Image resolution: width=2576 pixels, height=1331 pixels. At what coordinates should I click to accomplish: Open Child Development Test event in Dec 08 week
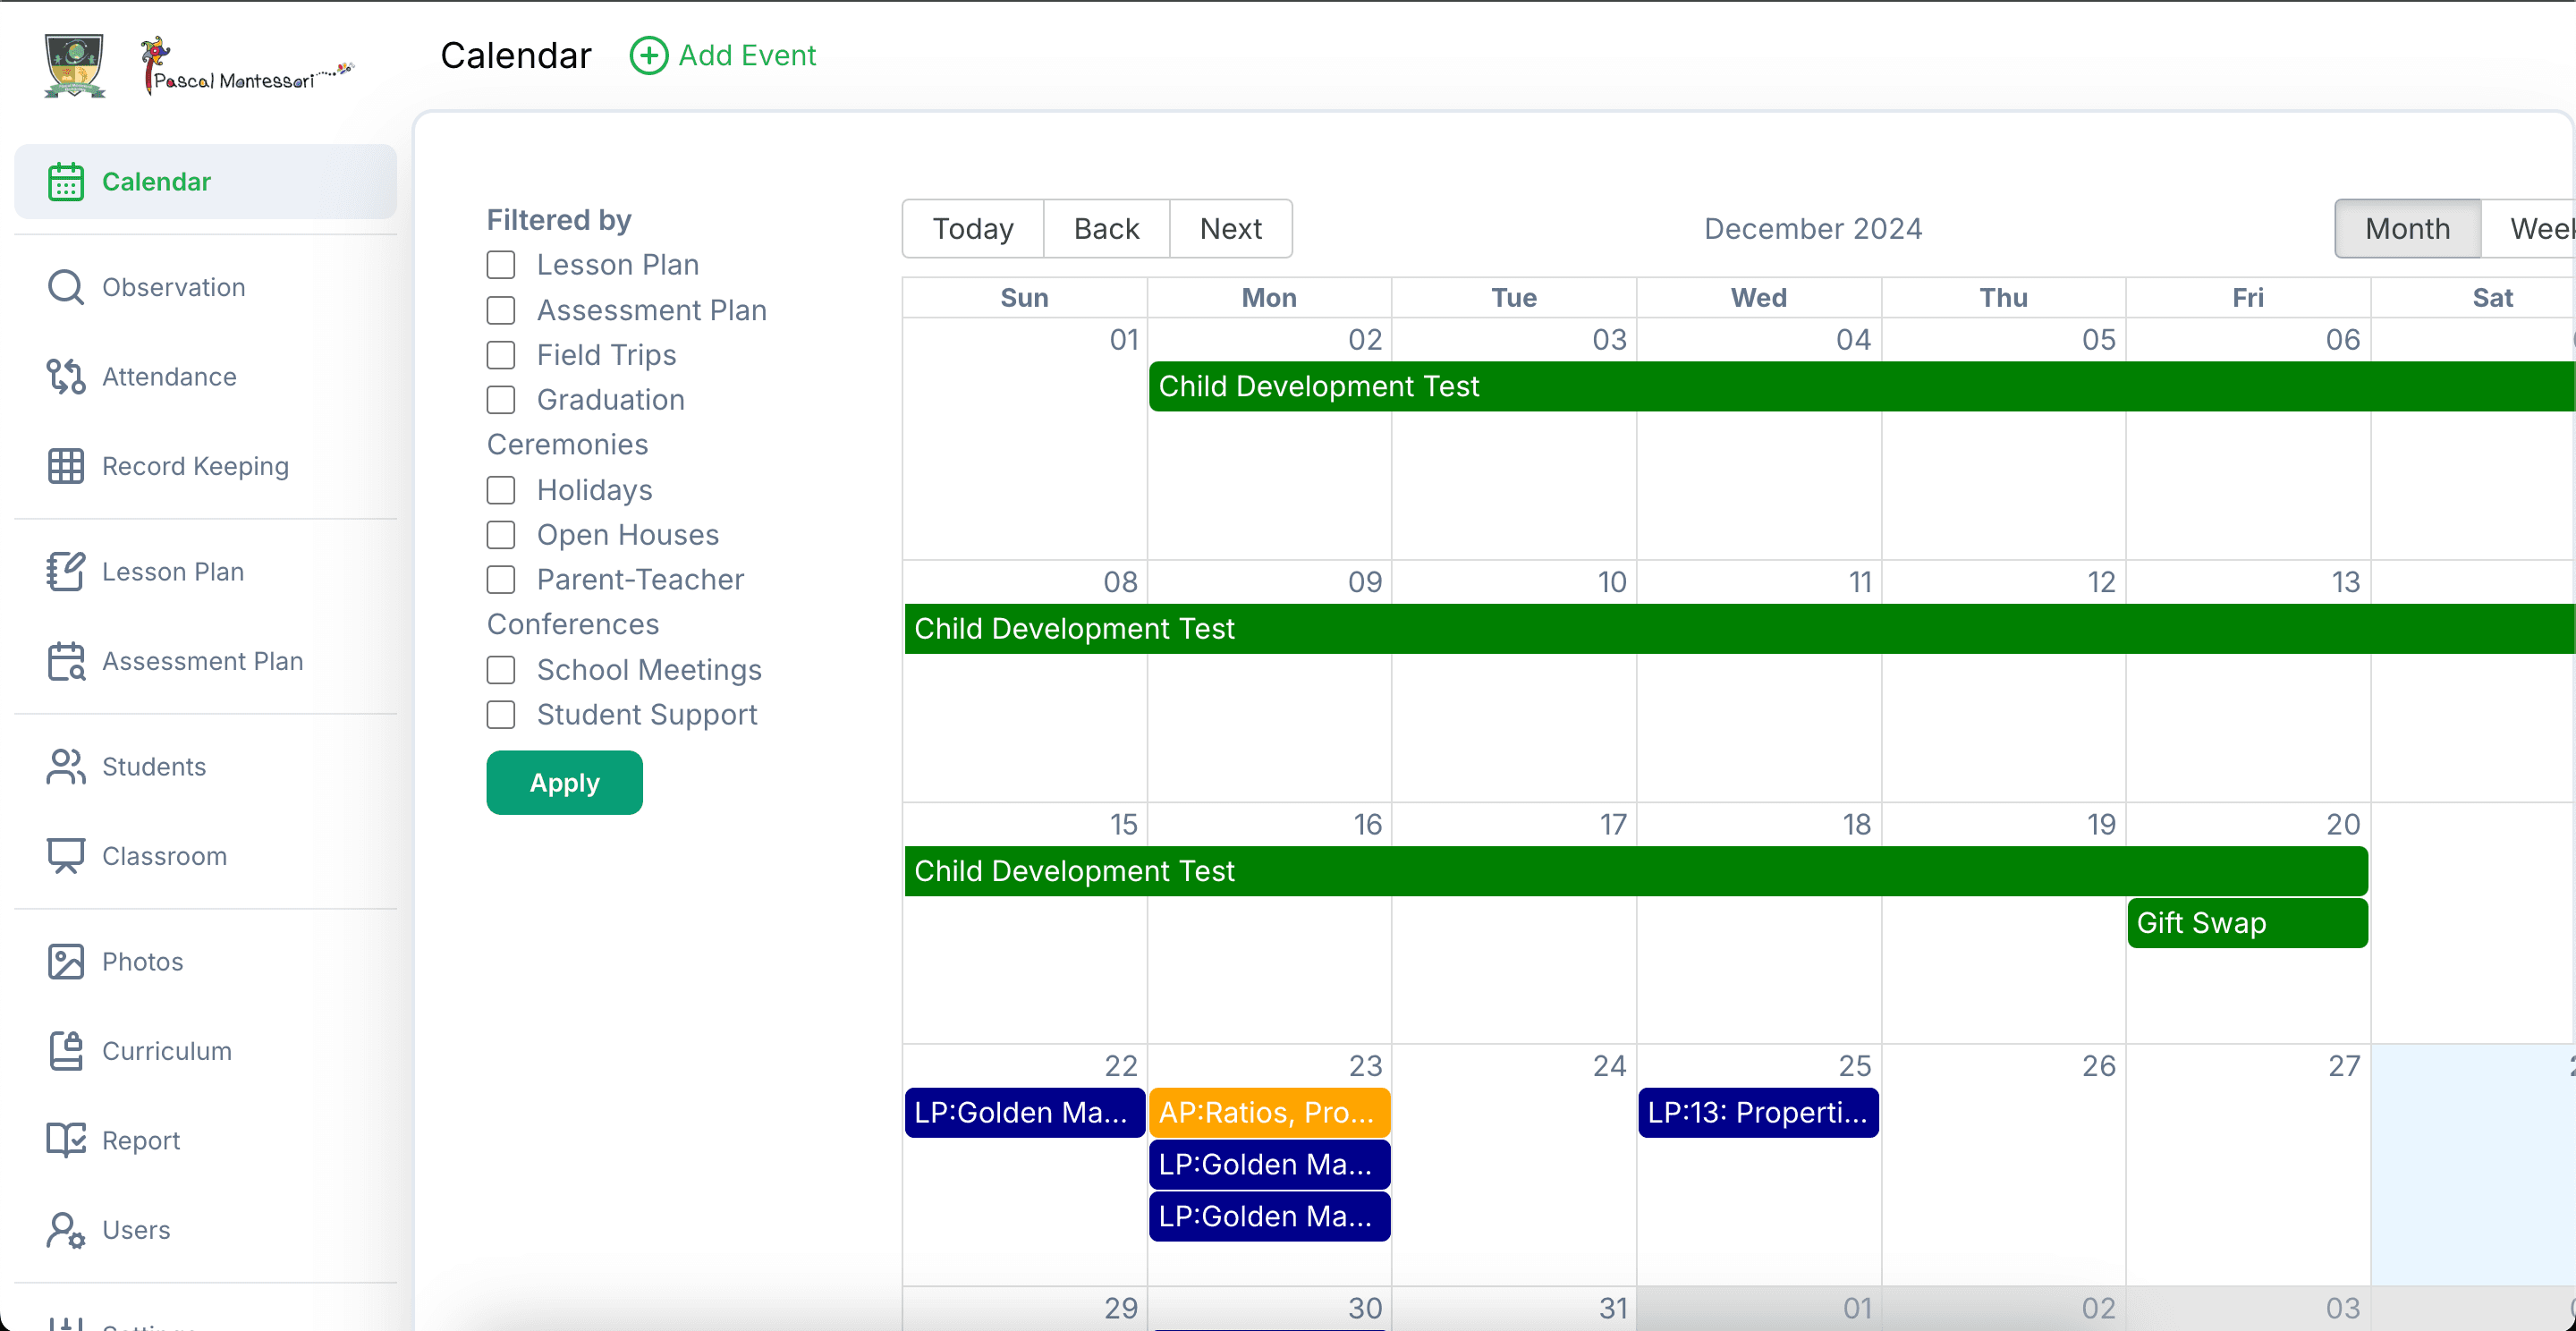pos(1740,629)
